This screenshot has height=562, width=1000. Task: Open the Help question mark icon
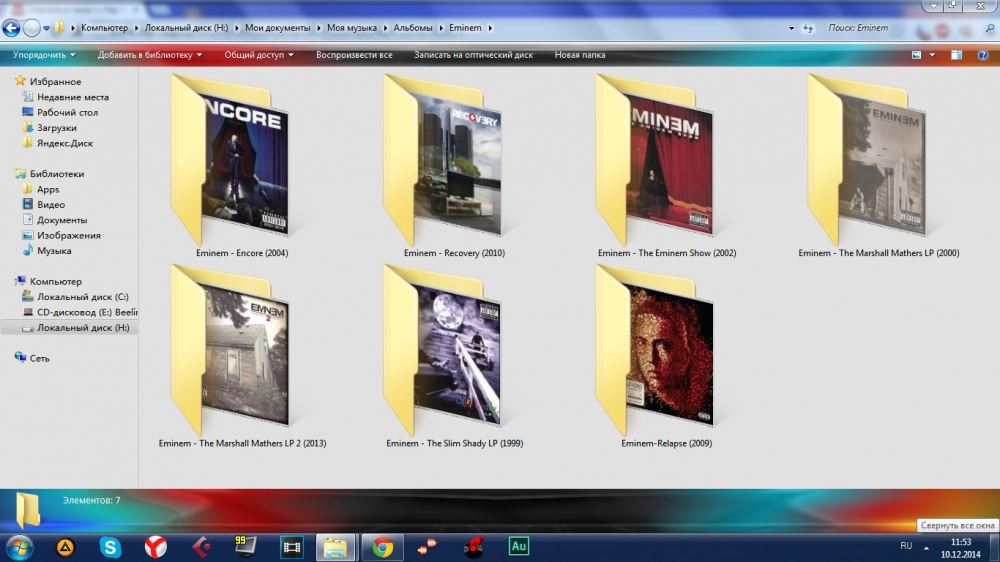click(x=983, y=55)
